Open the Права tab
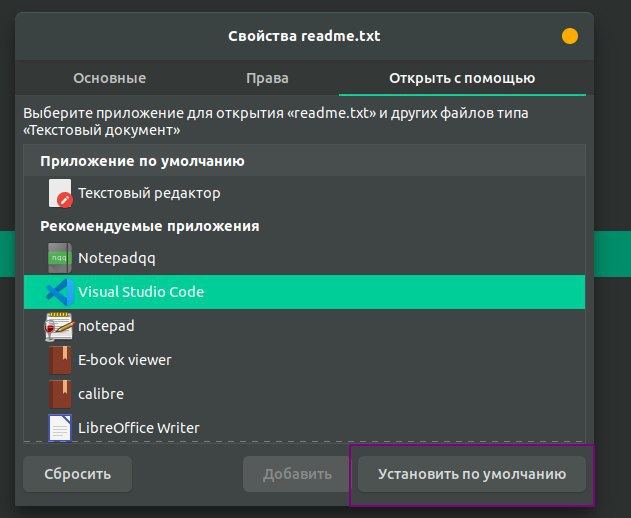Image resolution: width=631 pixels, height=518 pixels. (267, 78)
